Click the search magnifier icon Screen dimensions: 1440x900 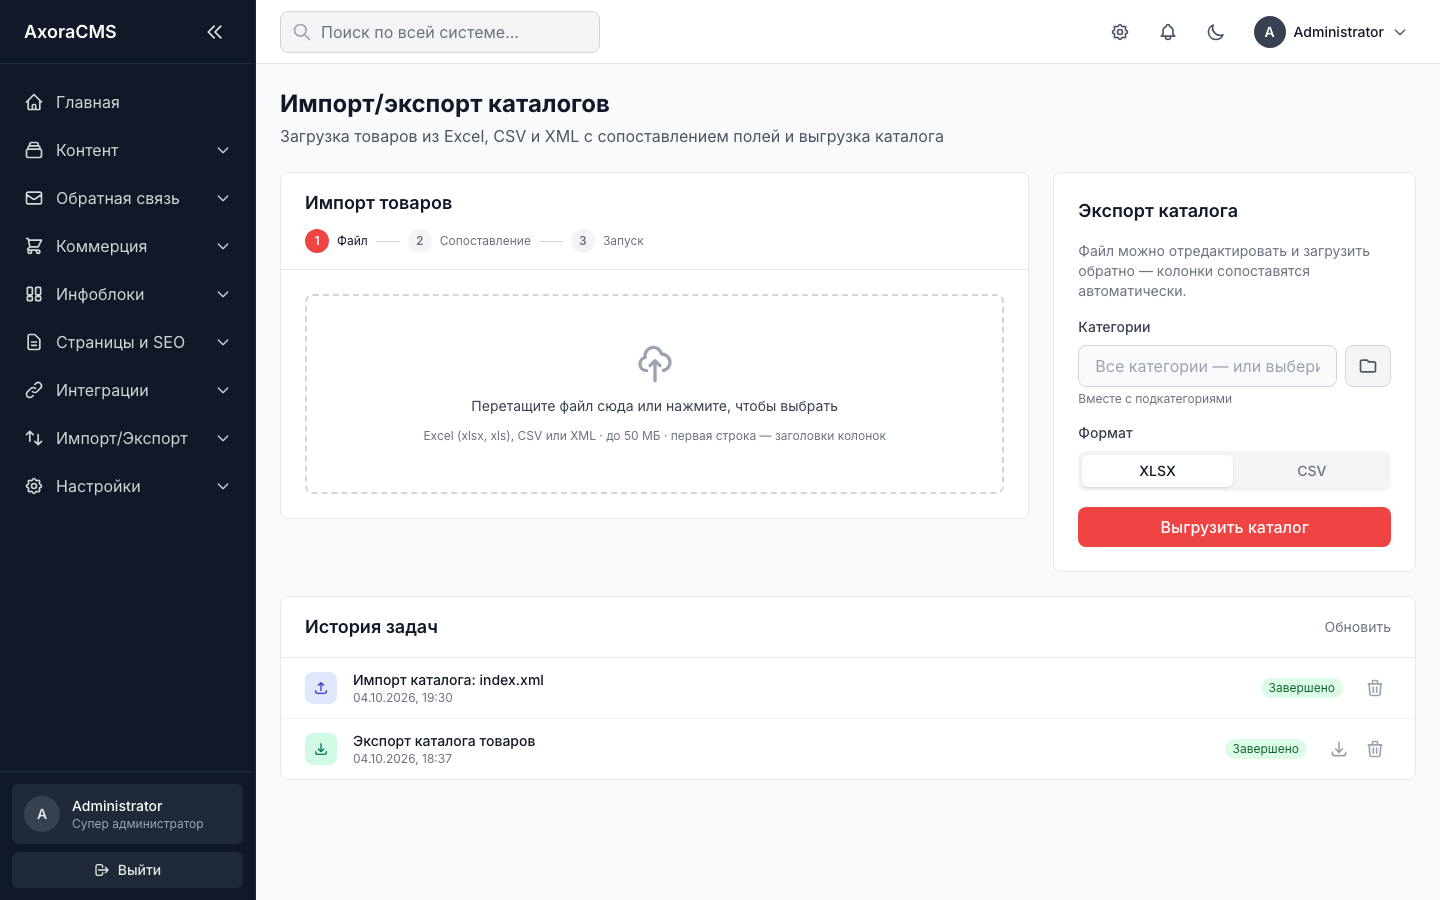pos(301,32)
